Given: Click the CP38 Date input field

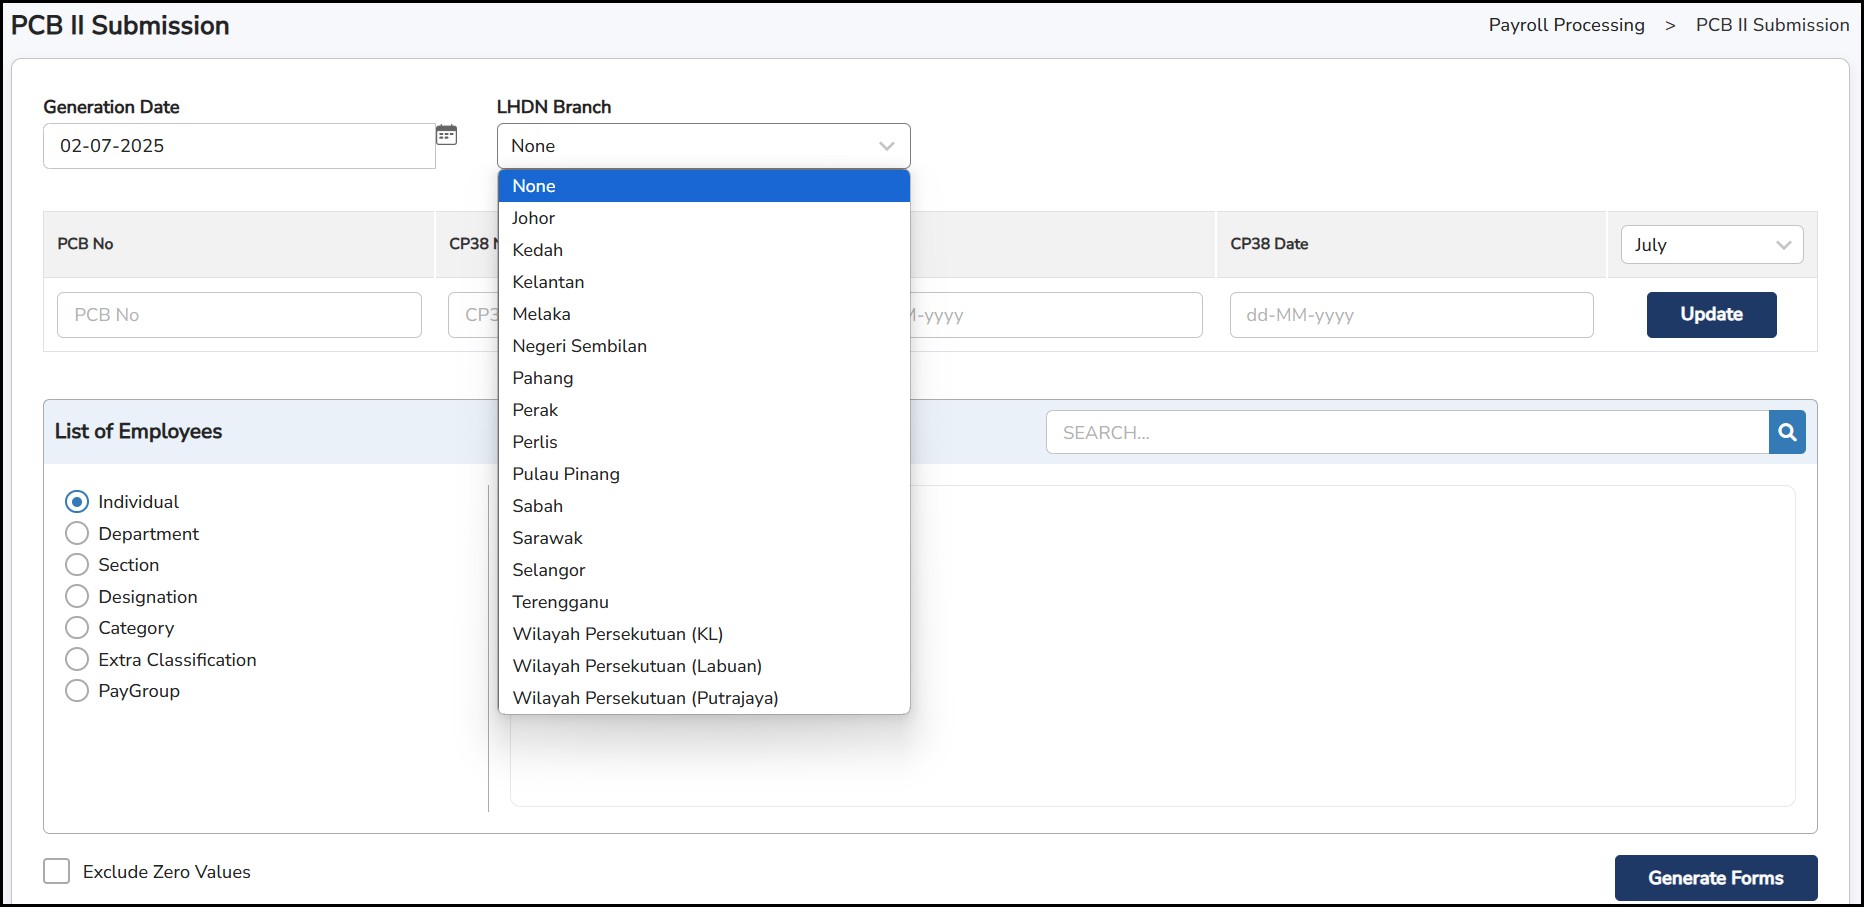Looking at the screenshot, I should [1410, 315].
